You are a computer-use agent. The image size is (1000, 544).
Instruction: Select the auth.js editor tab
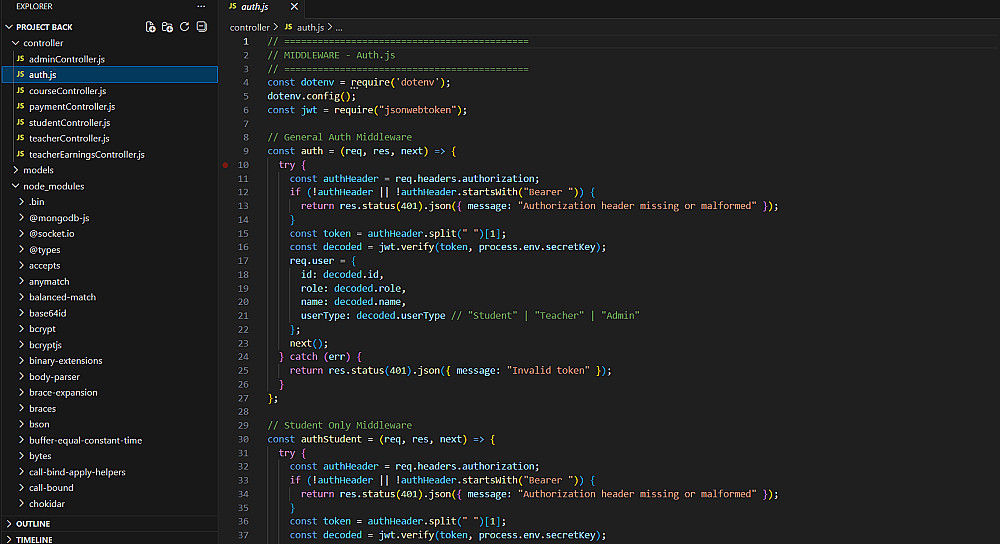(255, 7)
